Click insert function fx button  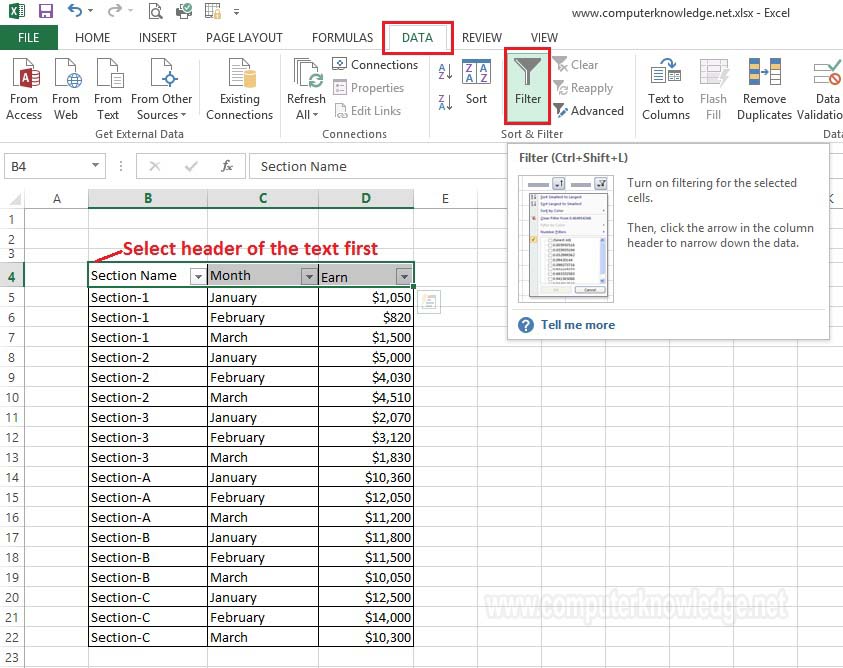click(x=227, y=166)
